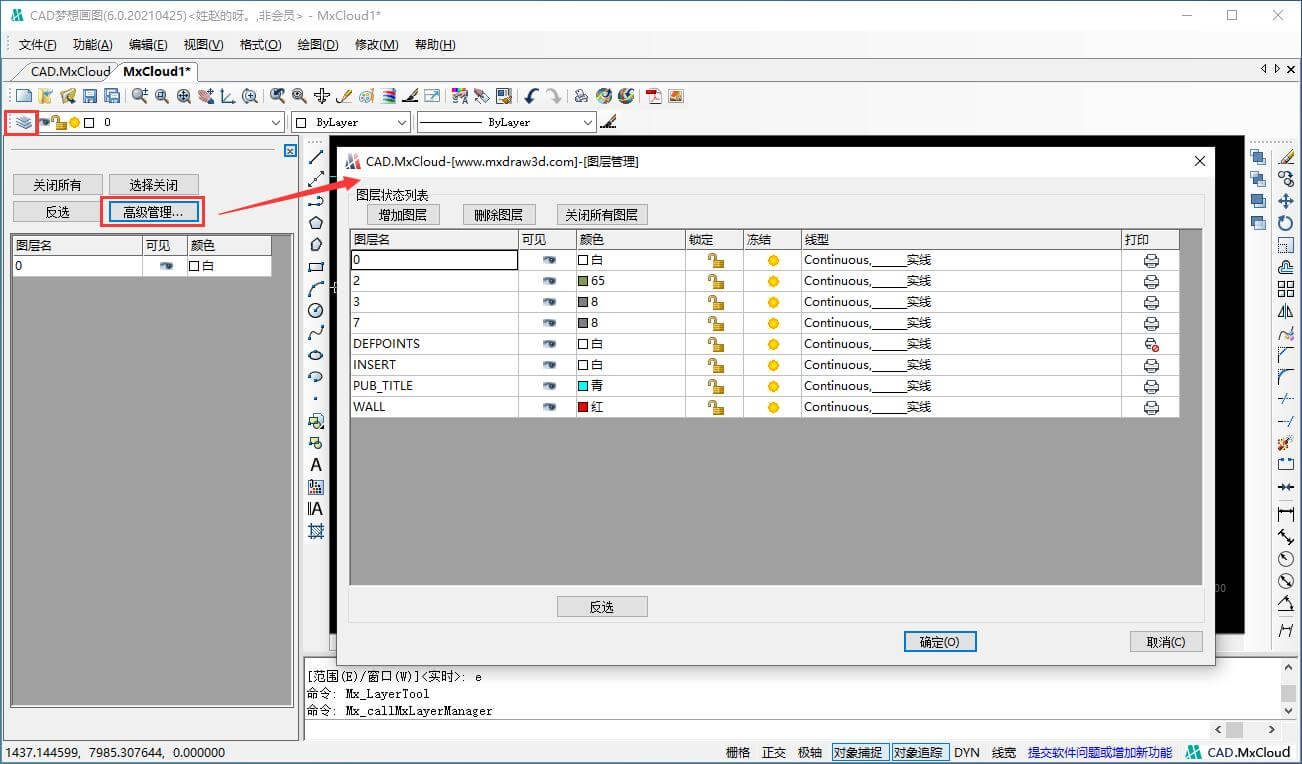Viewport: 1302px width, 764px height.
Task: Click the 删除图层 button
Action: (x=499, y=215)
